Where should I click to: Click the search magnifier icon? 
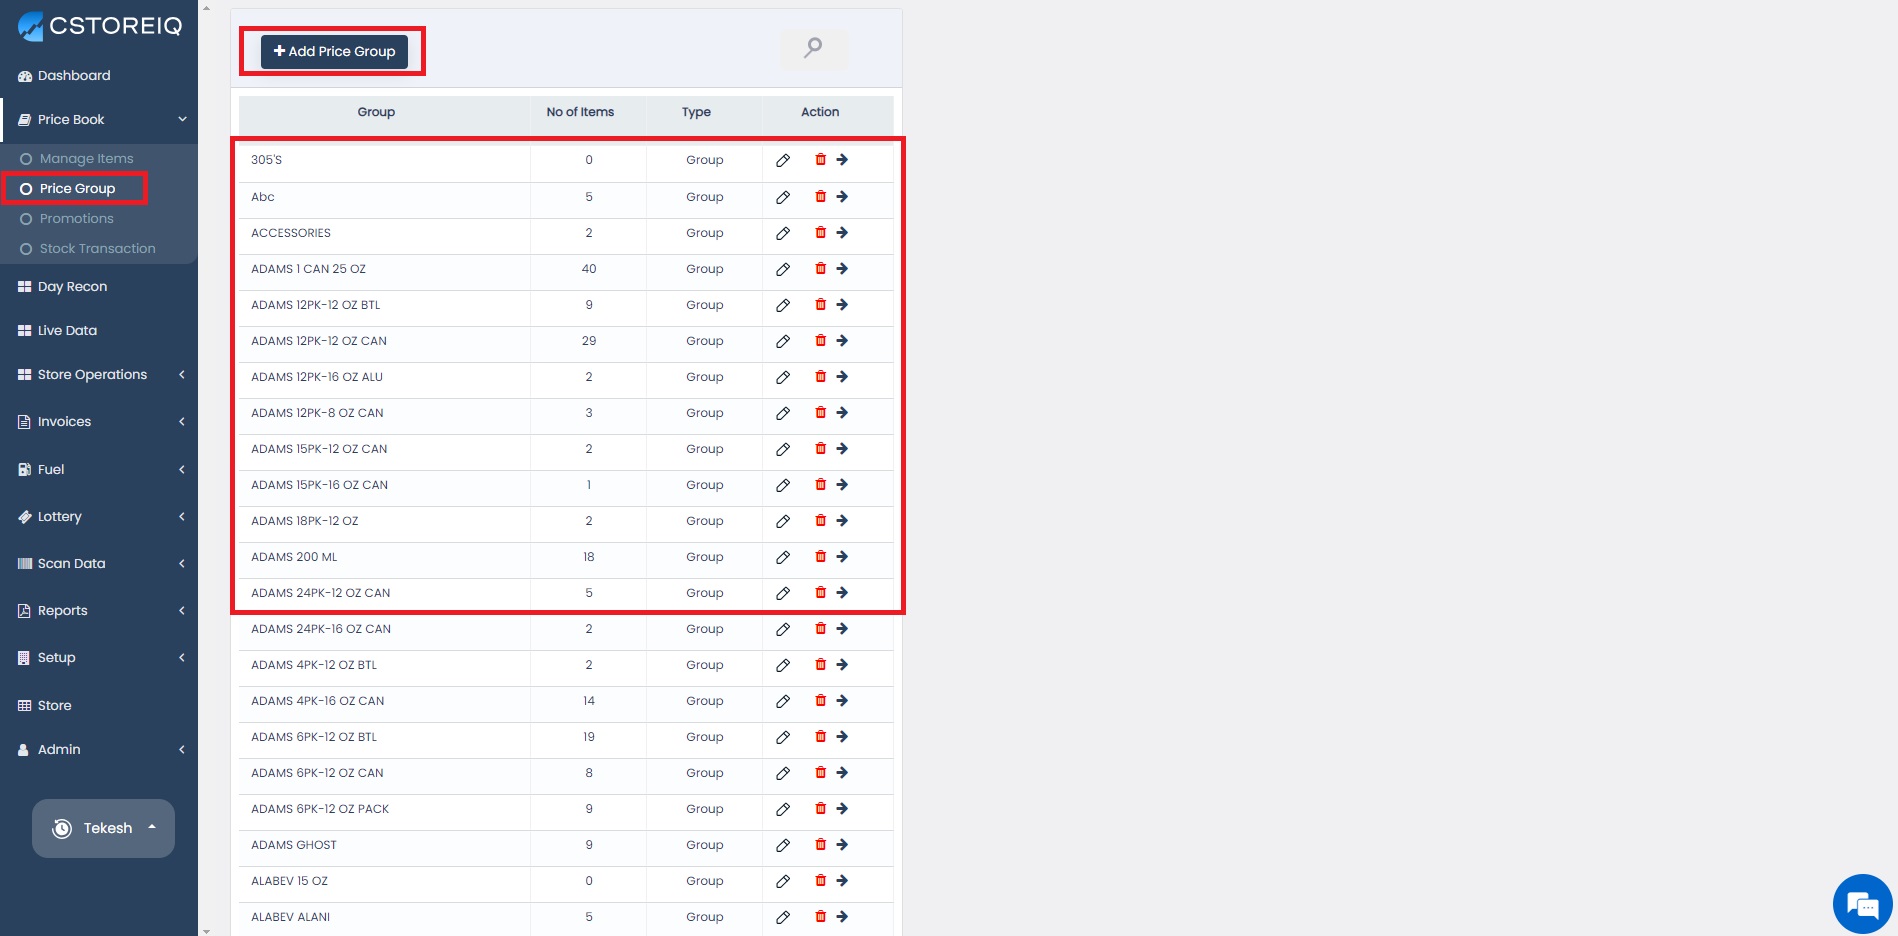click(x=813, y=47)
